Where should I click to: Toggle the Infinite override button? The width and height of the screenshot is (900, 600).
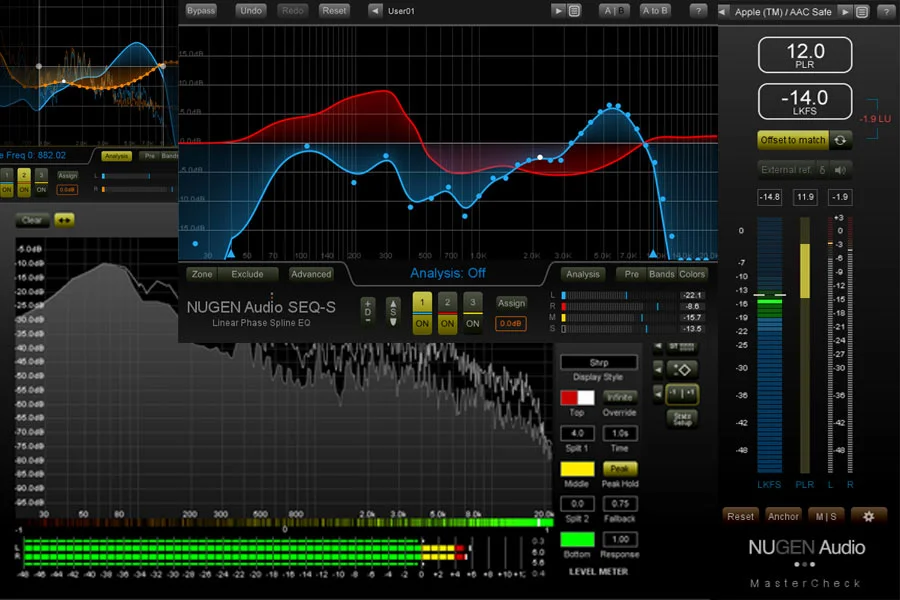620,397
